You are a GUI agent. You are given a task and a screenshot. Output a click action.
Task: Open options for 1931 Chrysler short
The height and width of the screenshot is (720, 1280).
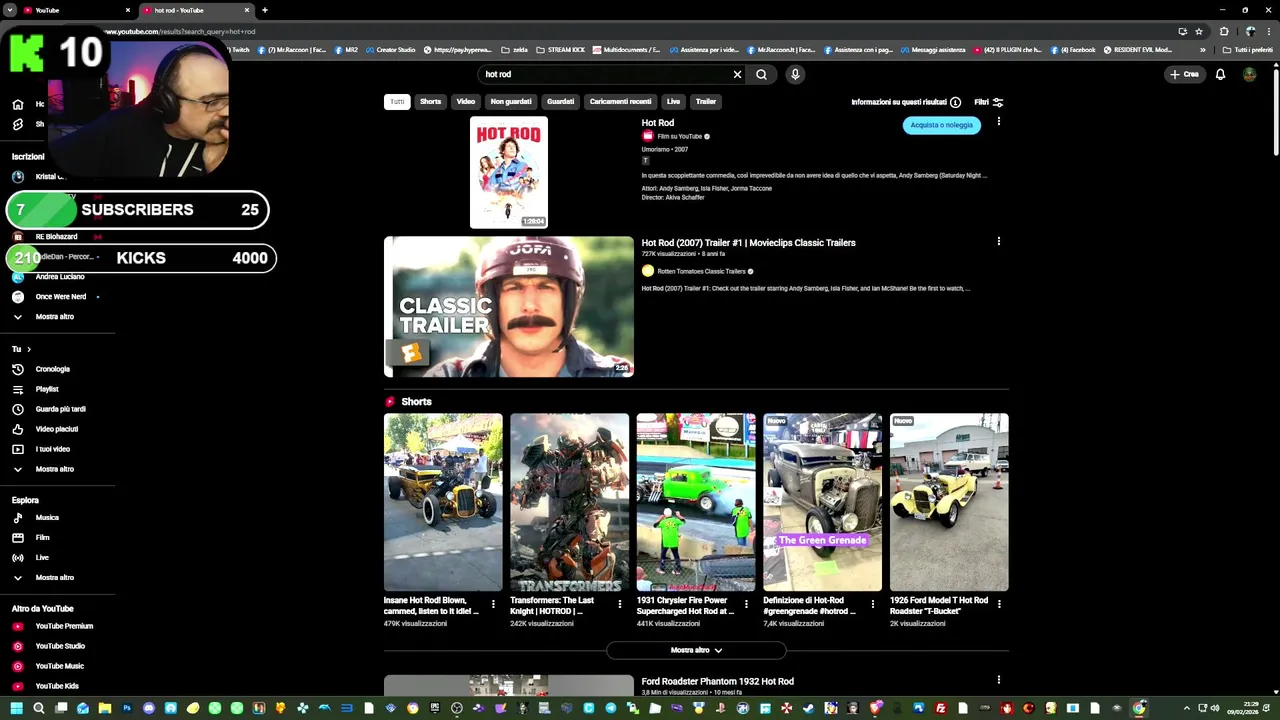tap(746, 604)
